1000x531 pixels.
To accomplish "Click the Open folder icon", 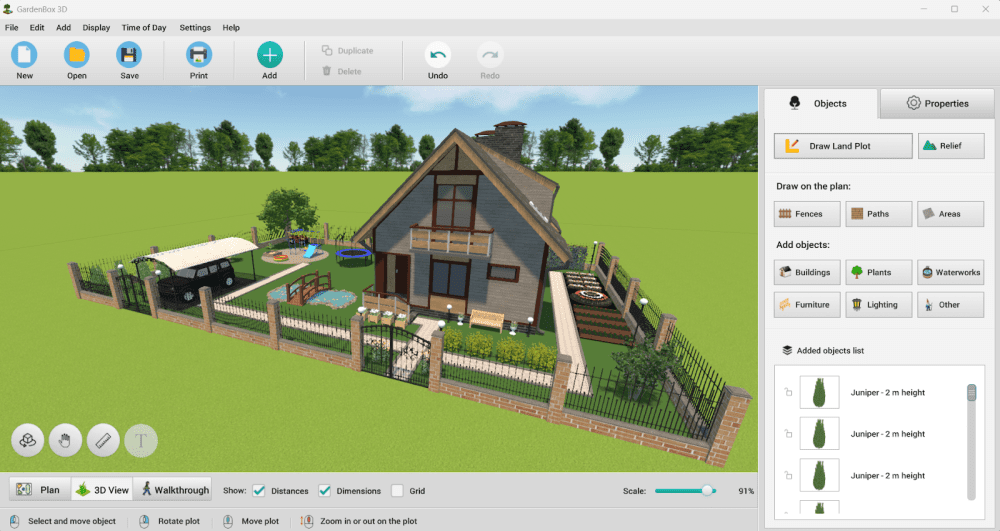I will coord(77,55).
